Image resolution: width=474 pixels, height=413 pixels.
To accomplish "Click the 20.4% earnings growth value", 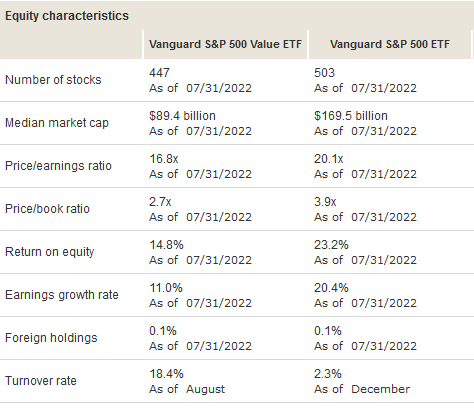I will point(331,288).
